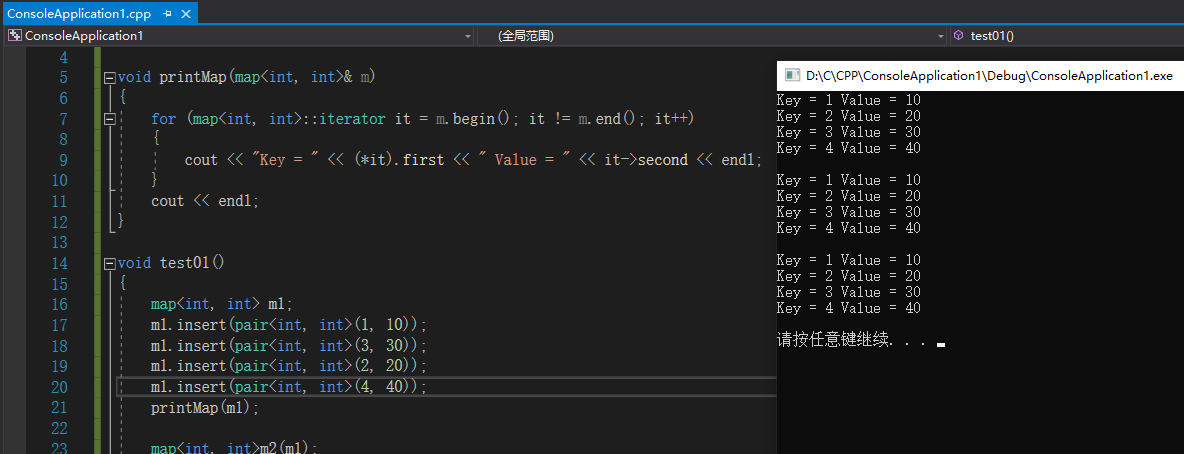Click line number 9 in the gutter
1184x454 pixels.
[63, 160]
